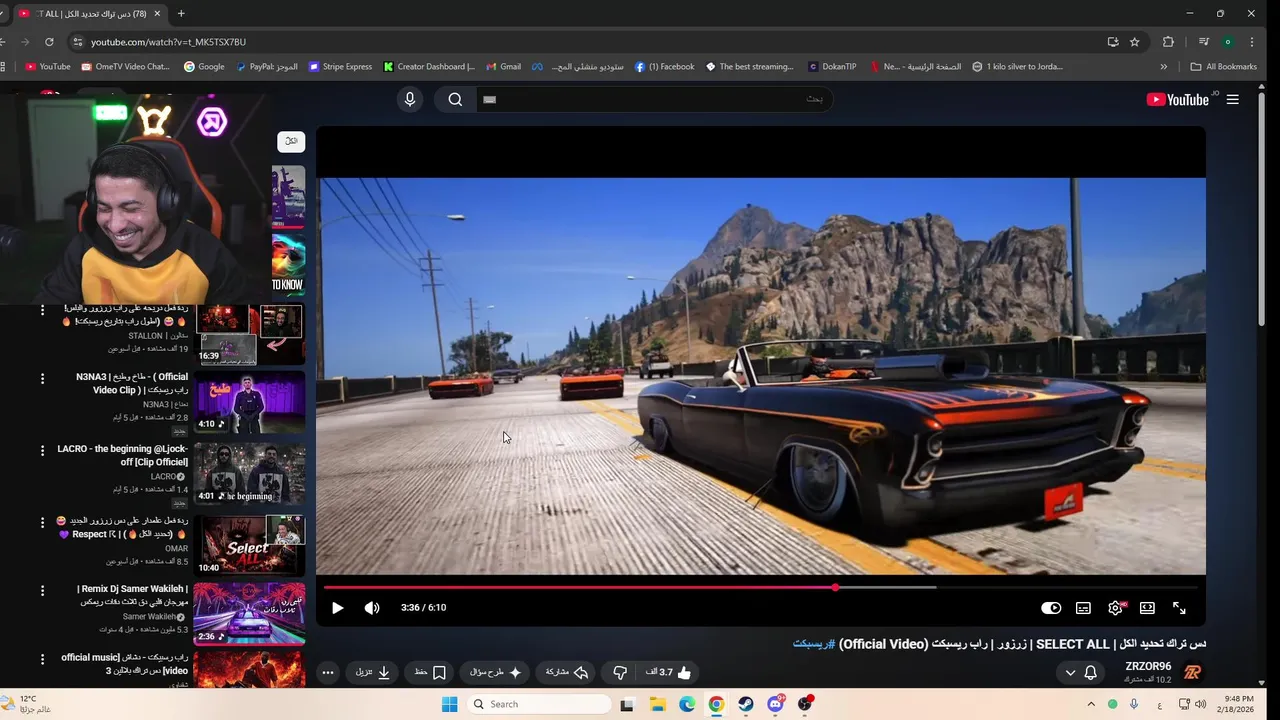
Task: Click the Windows taskbar Search box
Action: (540, 704)
